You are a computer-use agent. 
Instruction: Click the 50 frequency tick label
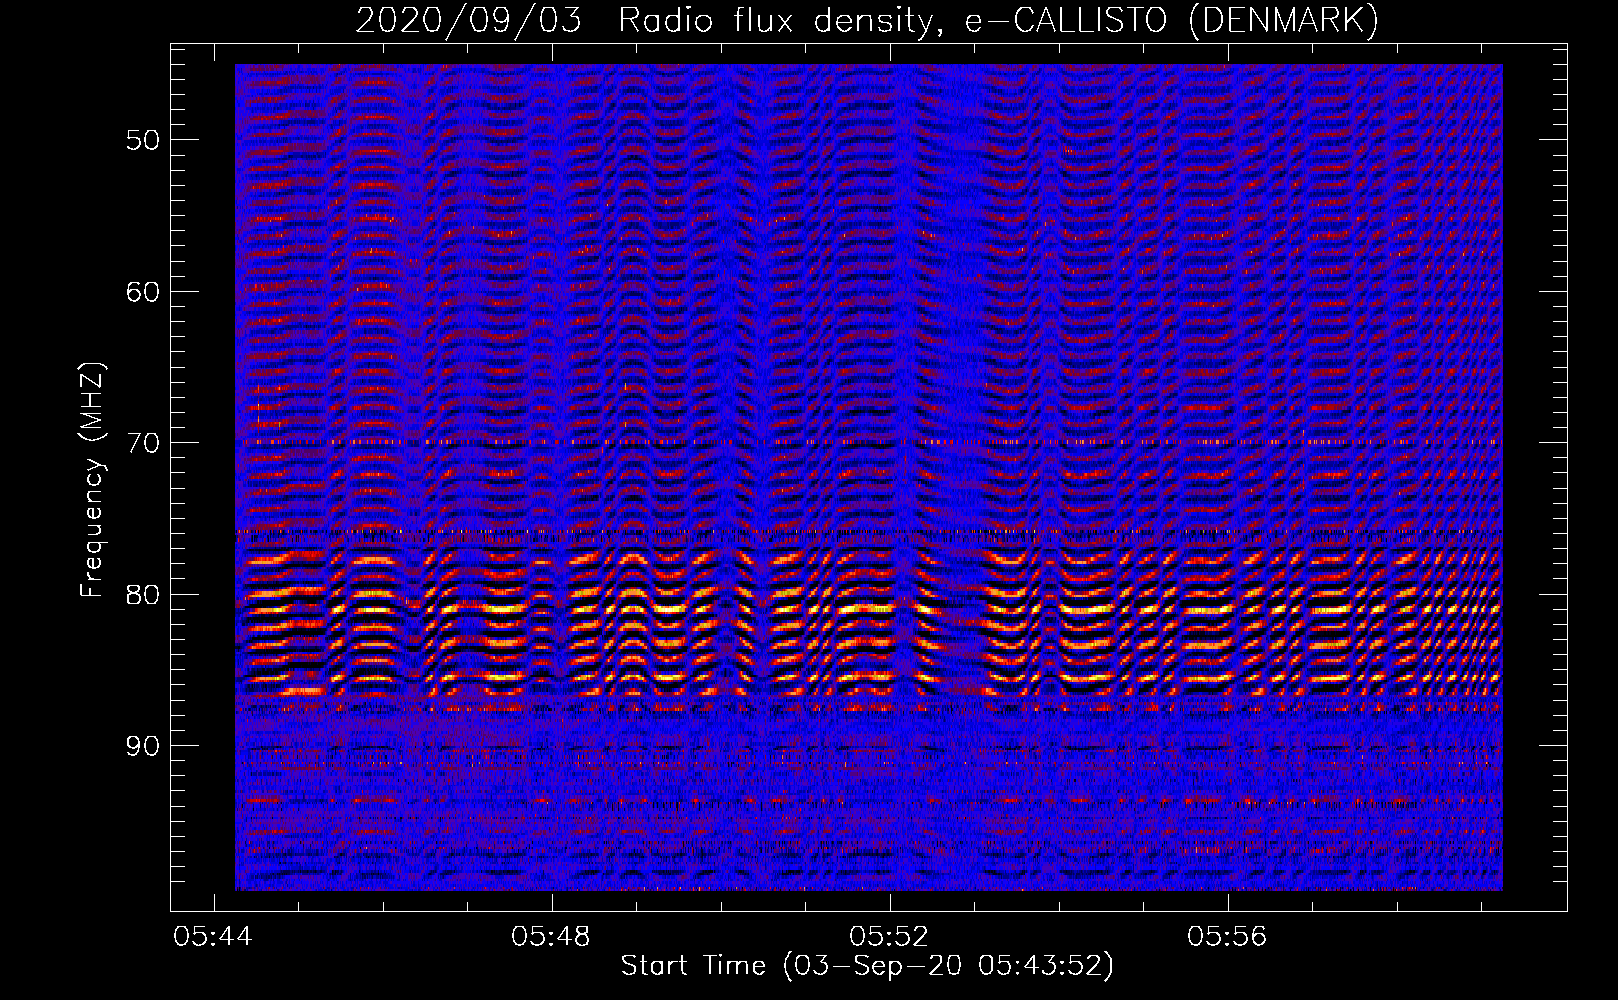(143, 140)
